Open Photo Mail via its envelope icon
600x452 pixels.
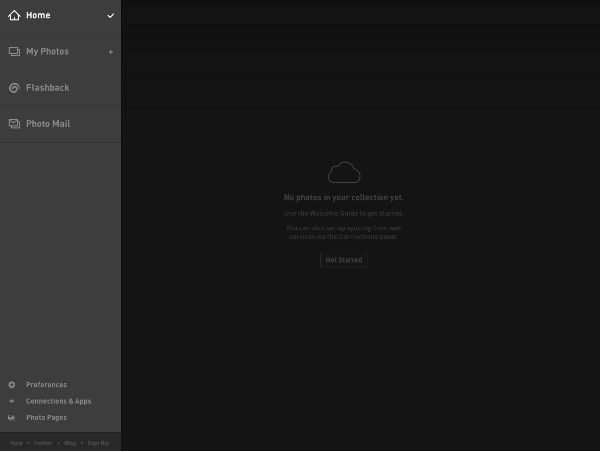14,124
